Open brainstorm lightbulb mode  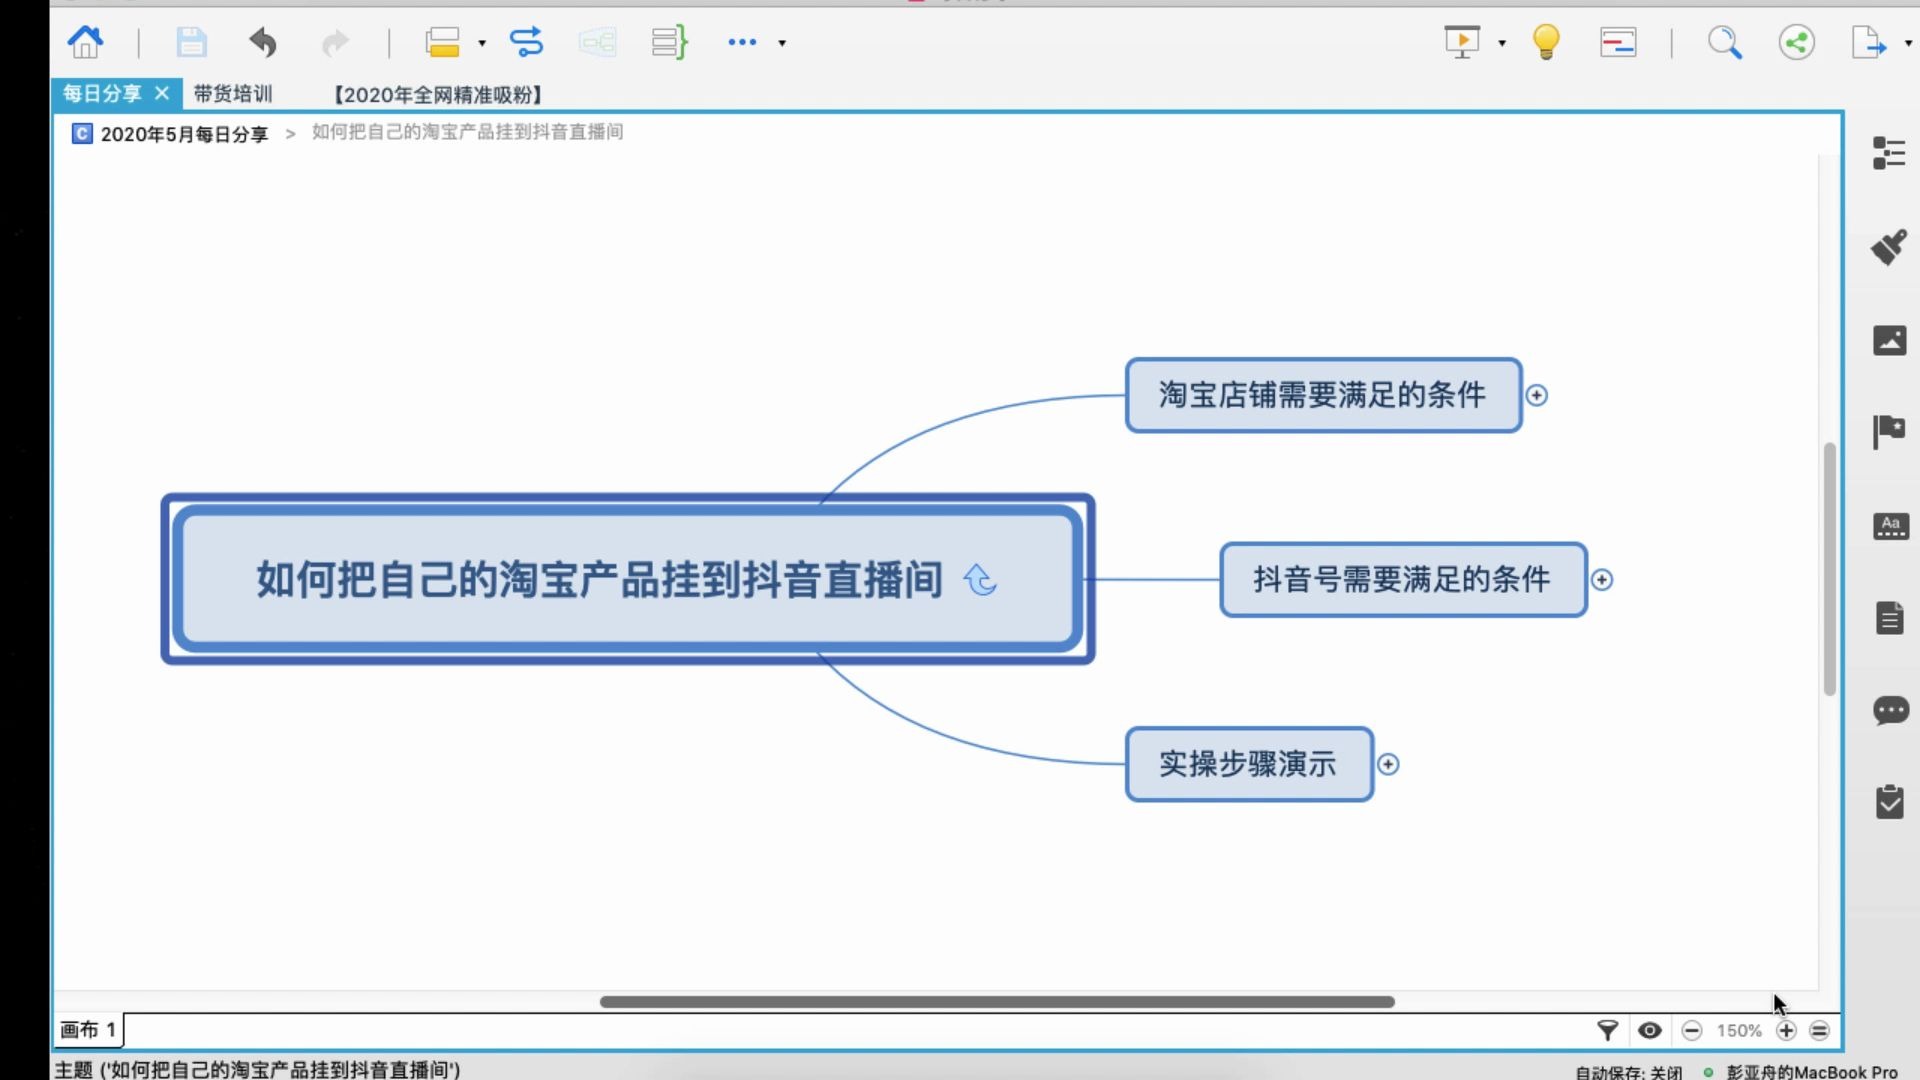(1546, 42)
